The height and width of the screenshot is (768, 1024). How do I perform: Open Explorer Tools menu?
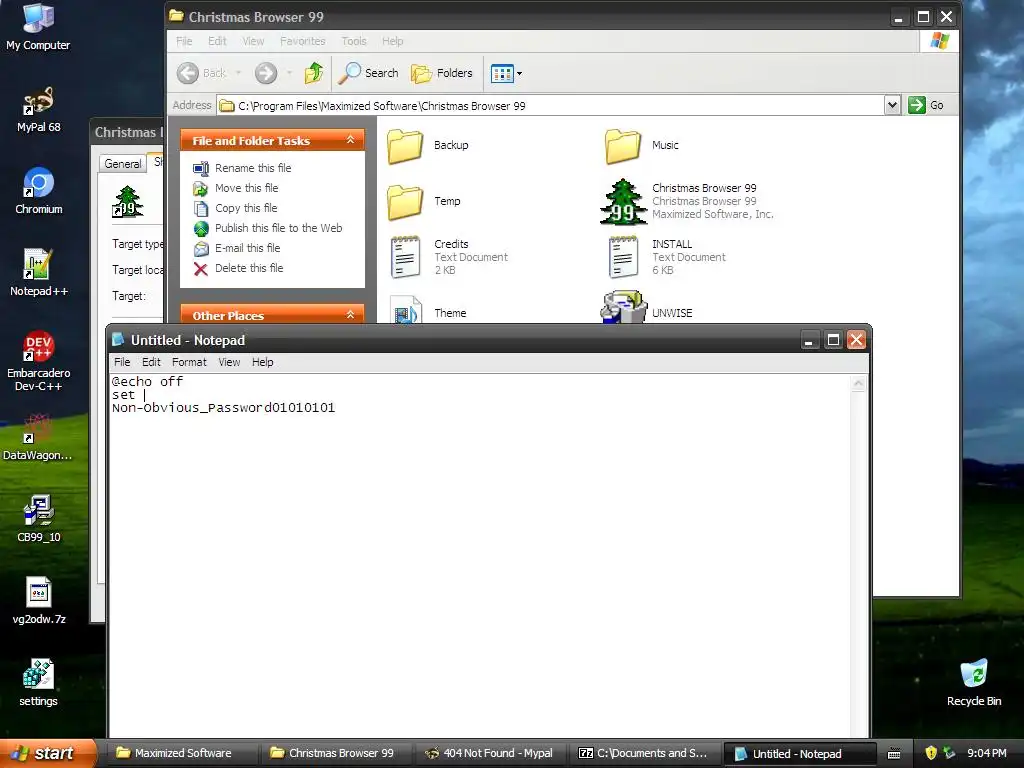[354, 41]
